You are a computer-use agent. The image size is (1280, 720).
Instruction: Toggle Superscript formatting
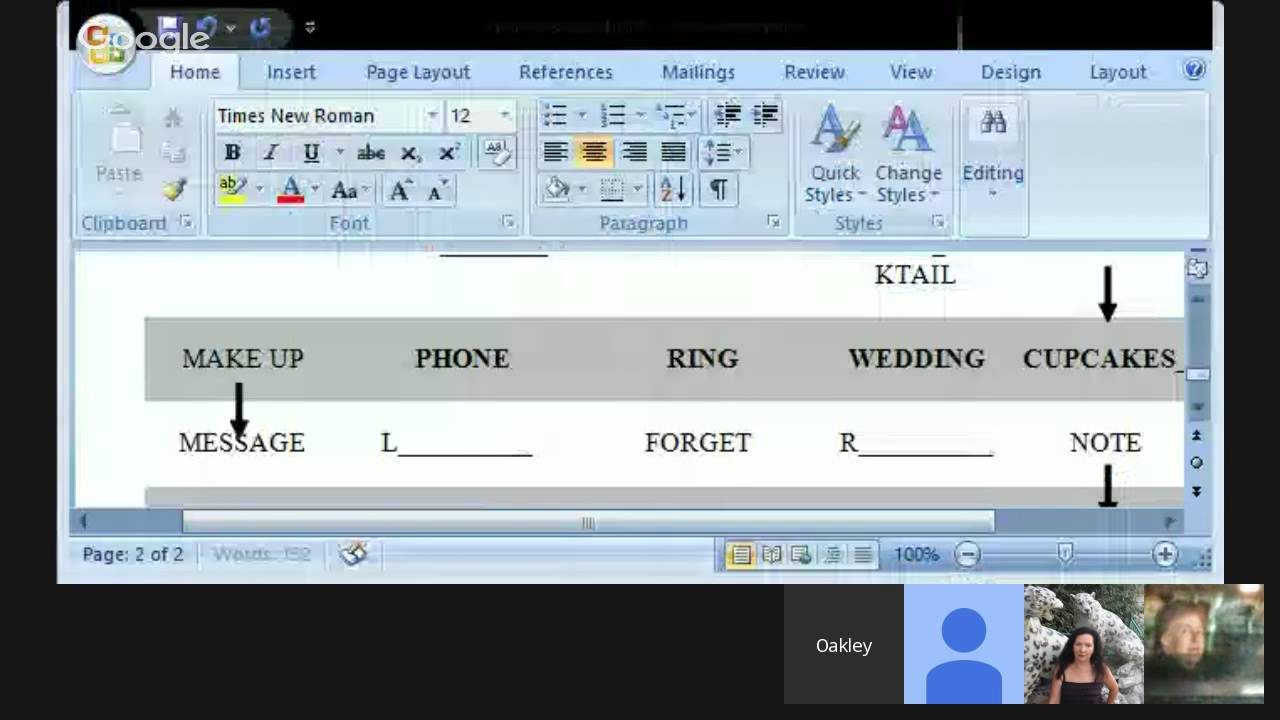(x=449, y=153)
